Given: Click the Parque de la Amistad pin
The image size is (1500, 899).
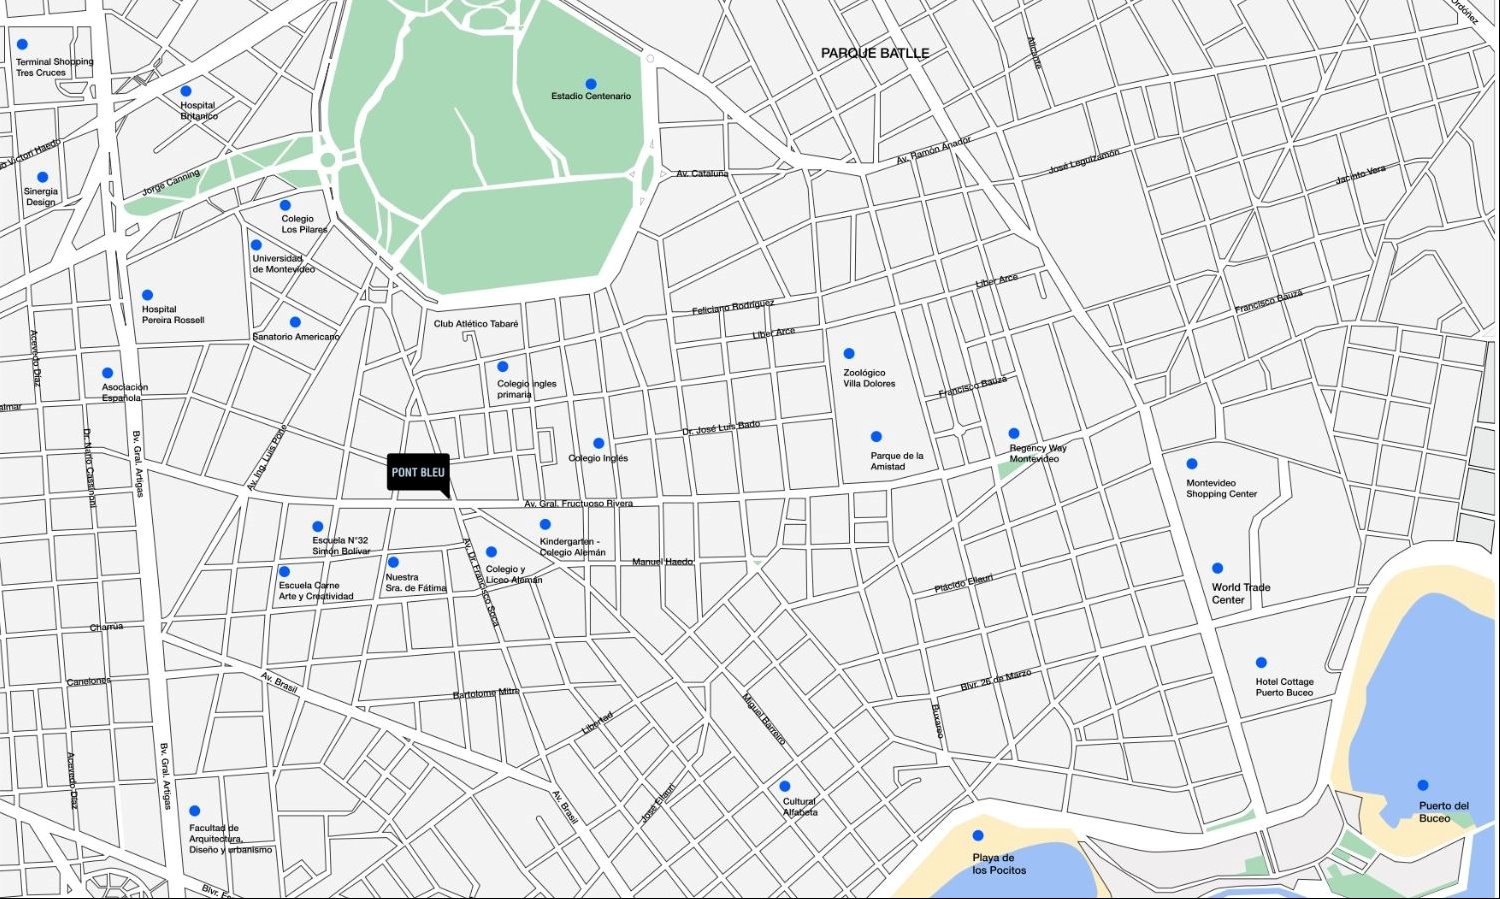Looking at the screenshot, I should 876,436.
